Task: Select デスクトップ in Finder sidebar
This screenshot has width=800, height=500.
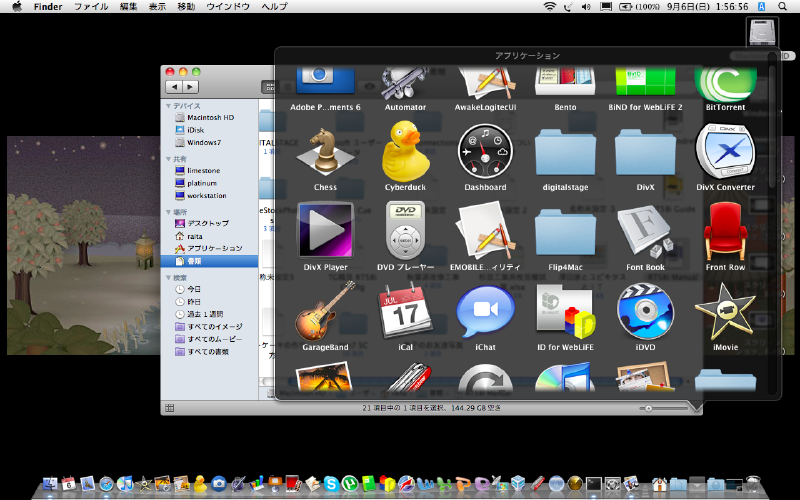Action: (x=209, y=223)
